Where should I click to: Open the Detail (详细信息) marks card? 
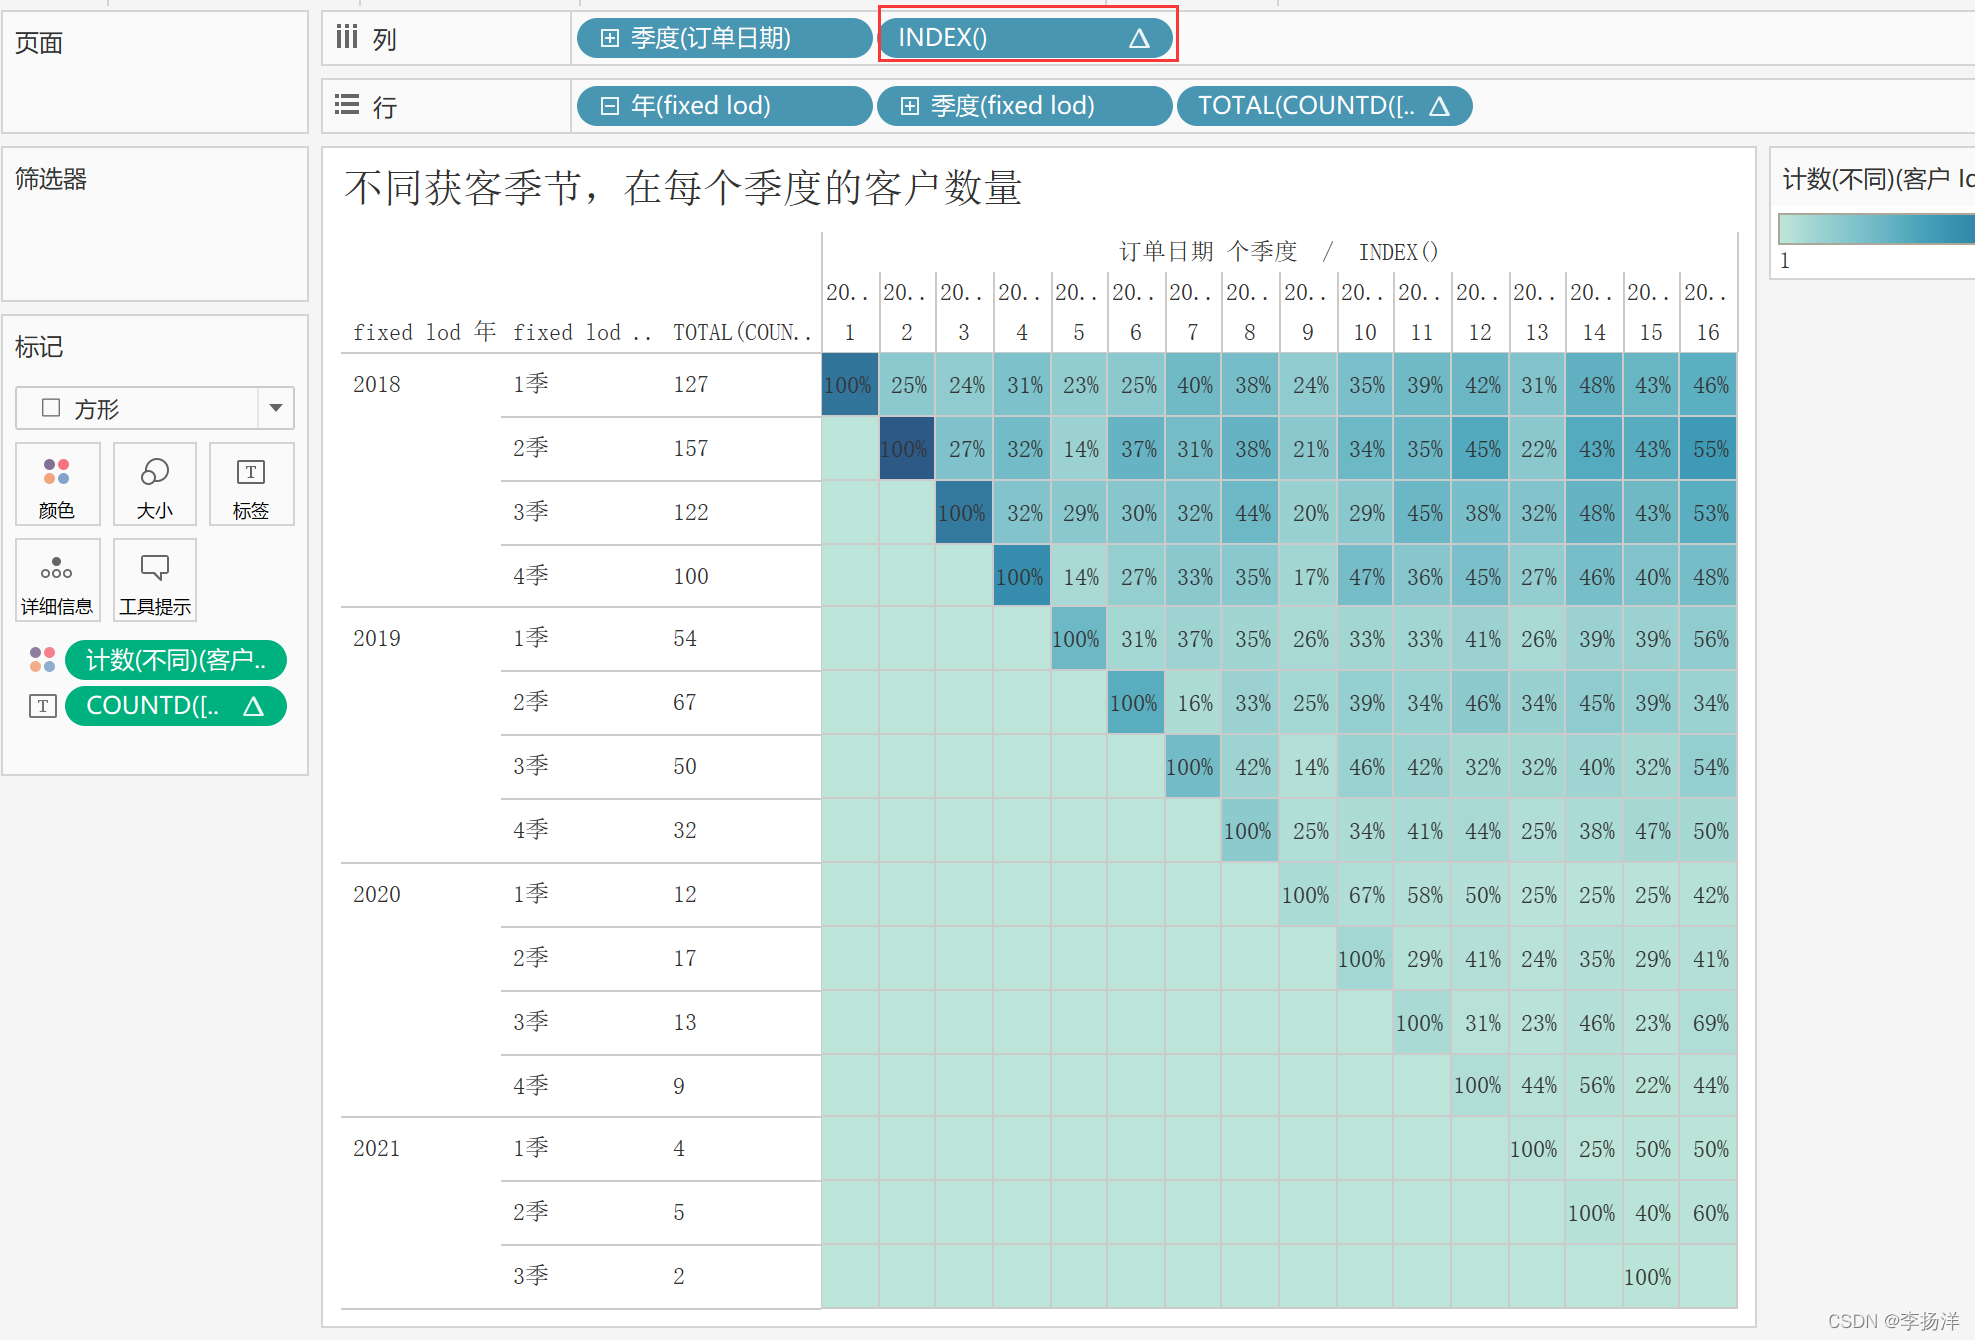57,580
